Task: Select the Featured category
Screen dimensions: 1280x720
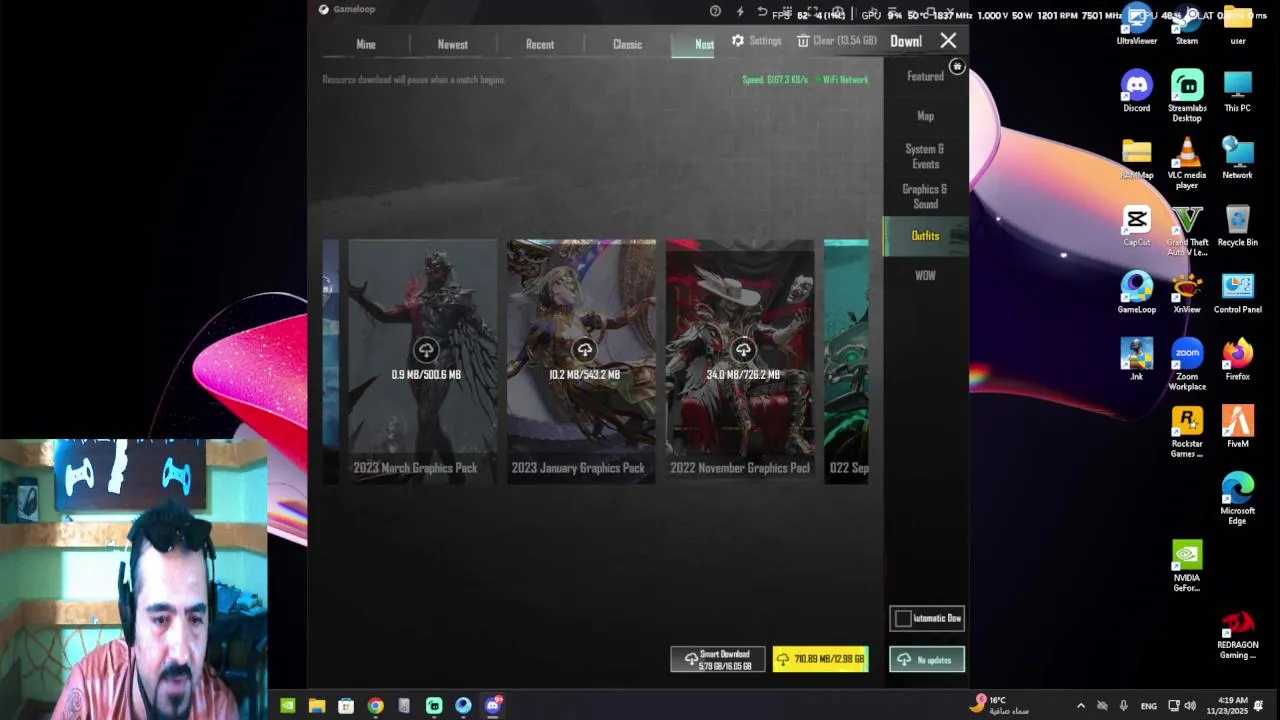Action: (925, 76)
